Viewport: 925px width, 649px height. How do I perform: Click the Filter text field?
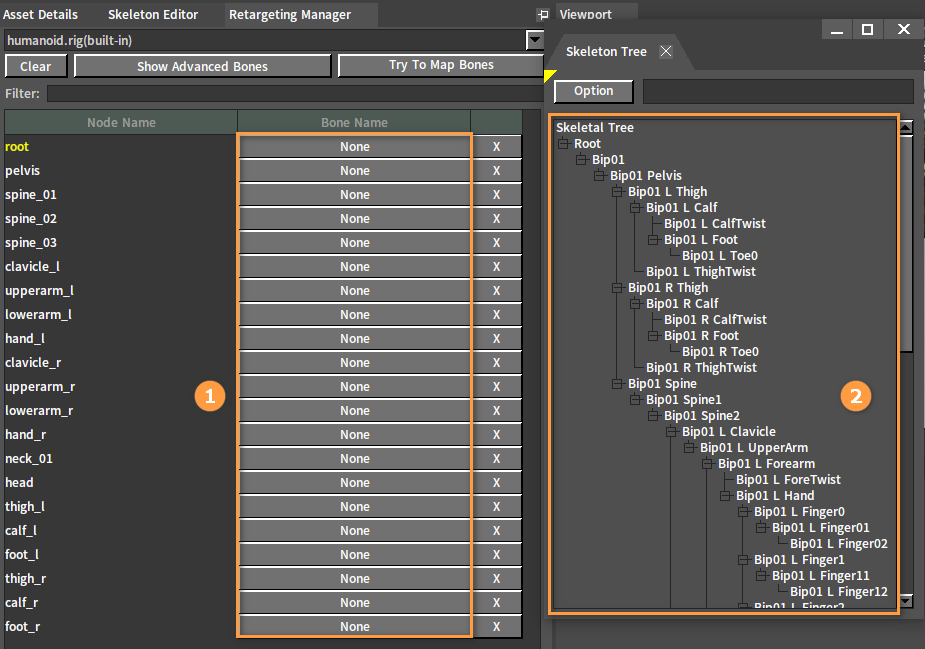click(290, 94)
